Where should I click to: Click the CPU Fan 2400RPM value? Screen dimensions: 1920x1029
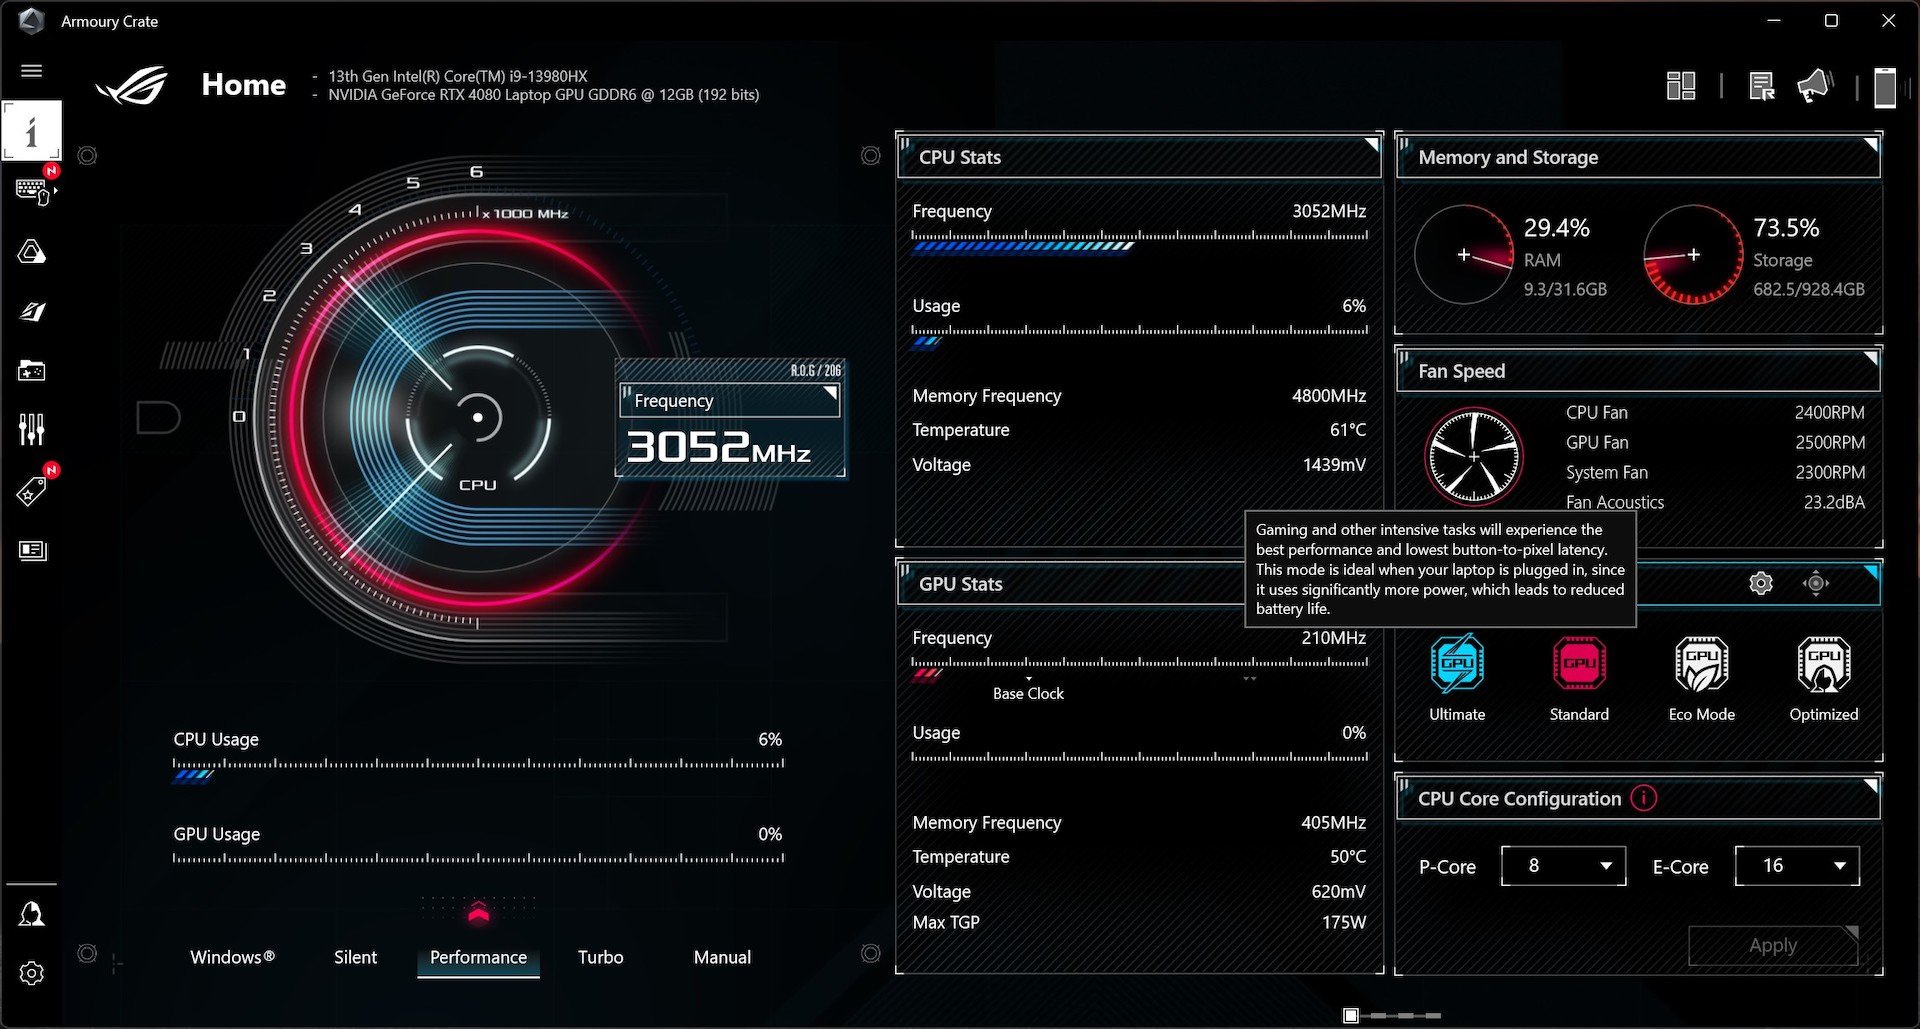[x=1829, y=412]
